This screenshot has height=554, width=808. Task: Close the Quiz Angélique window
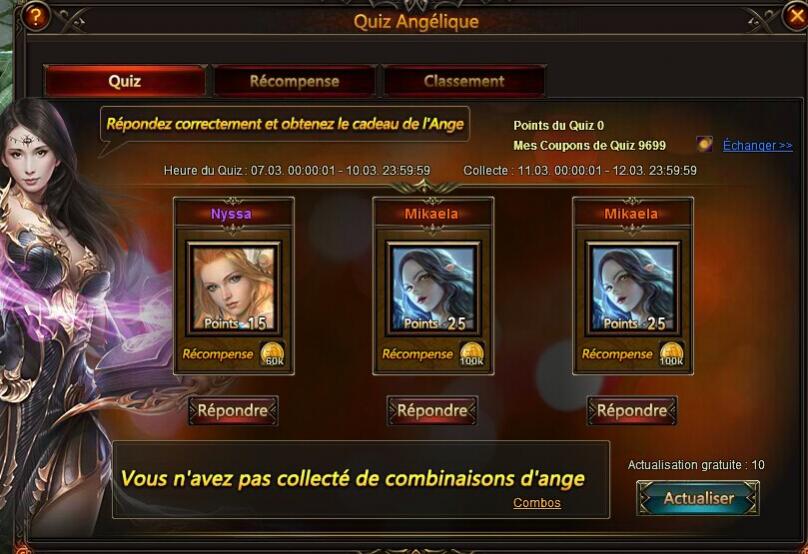(796, 16)
